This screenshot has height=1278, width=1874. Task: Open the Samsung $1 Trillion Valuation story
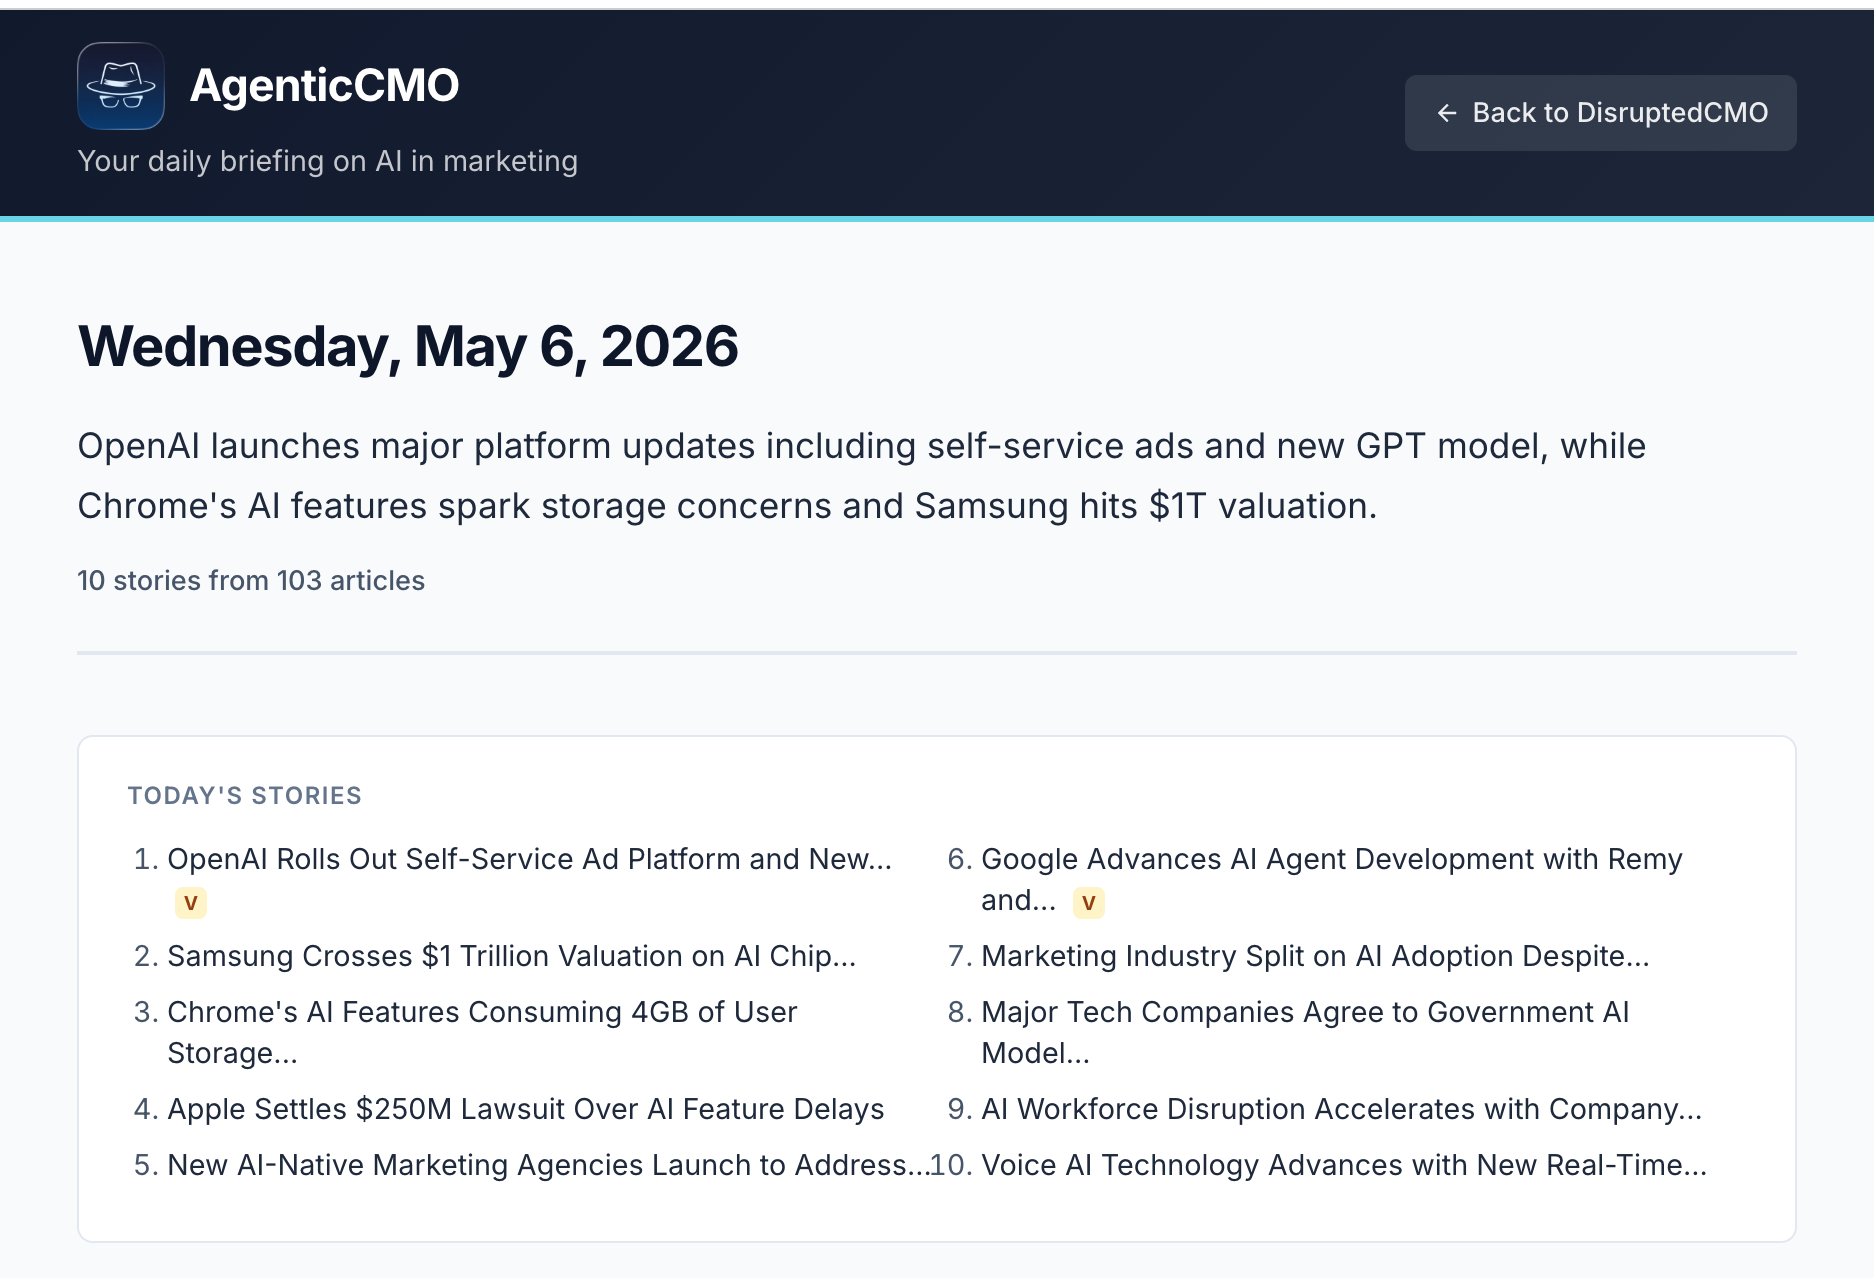click(511, 956)
